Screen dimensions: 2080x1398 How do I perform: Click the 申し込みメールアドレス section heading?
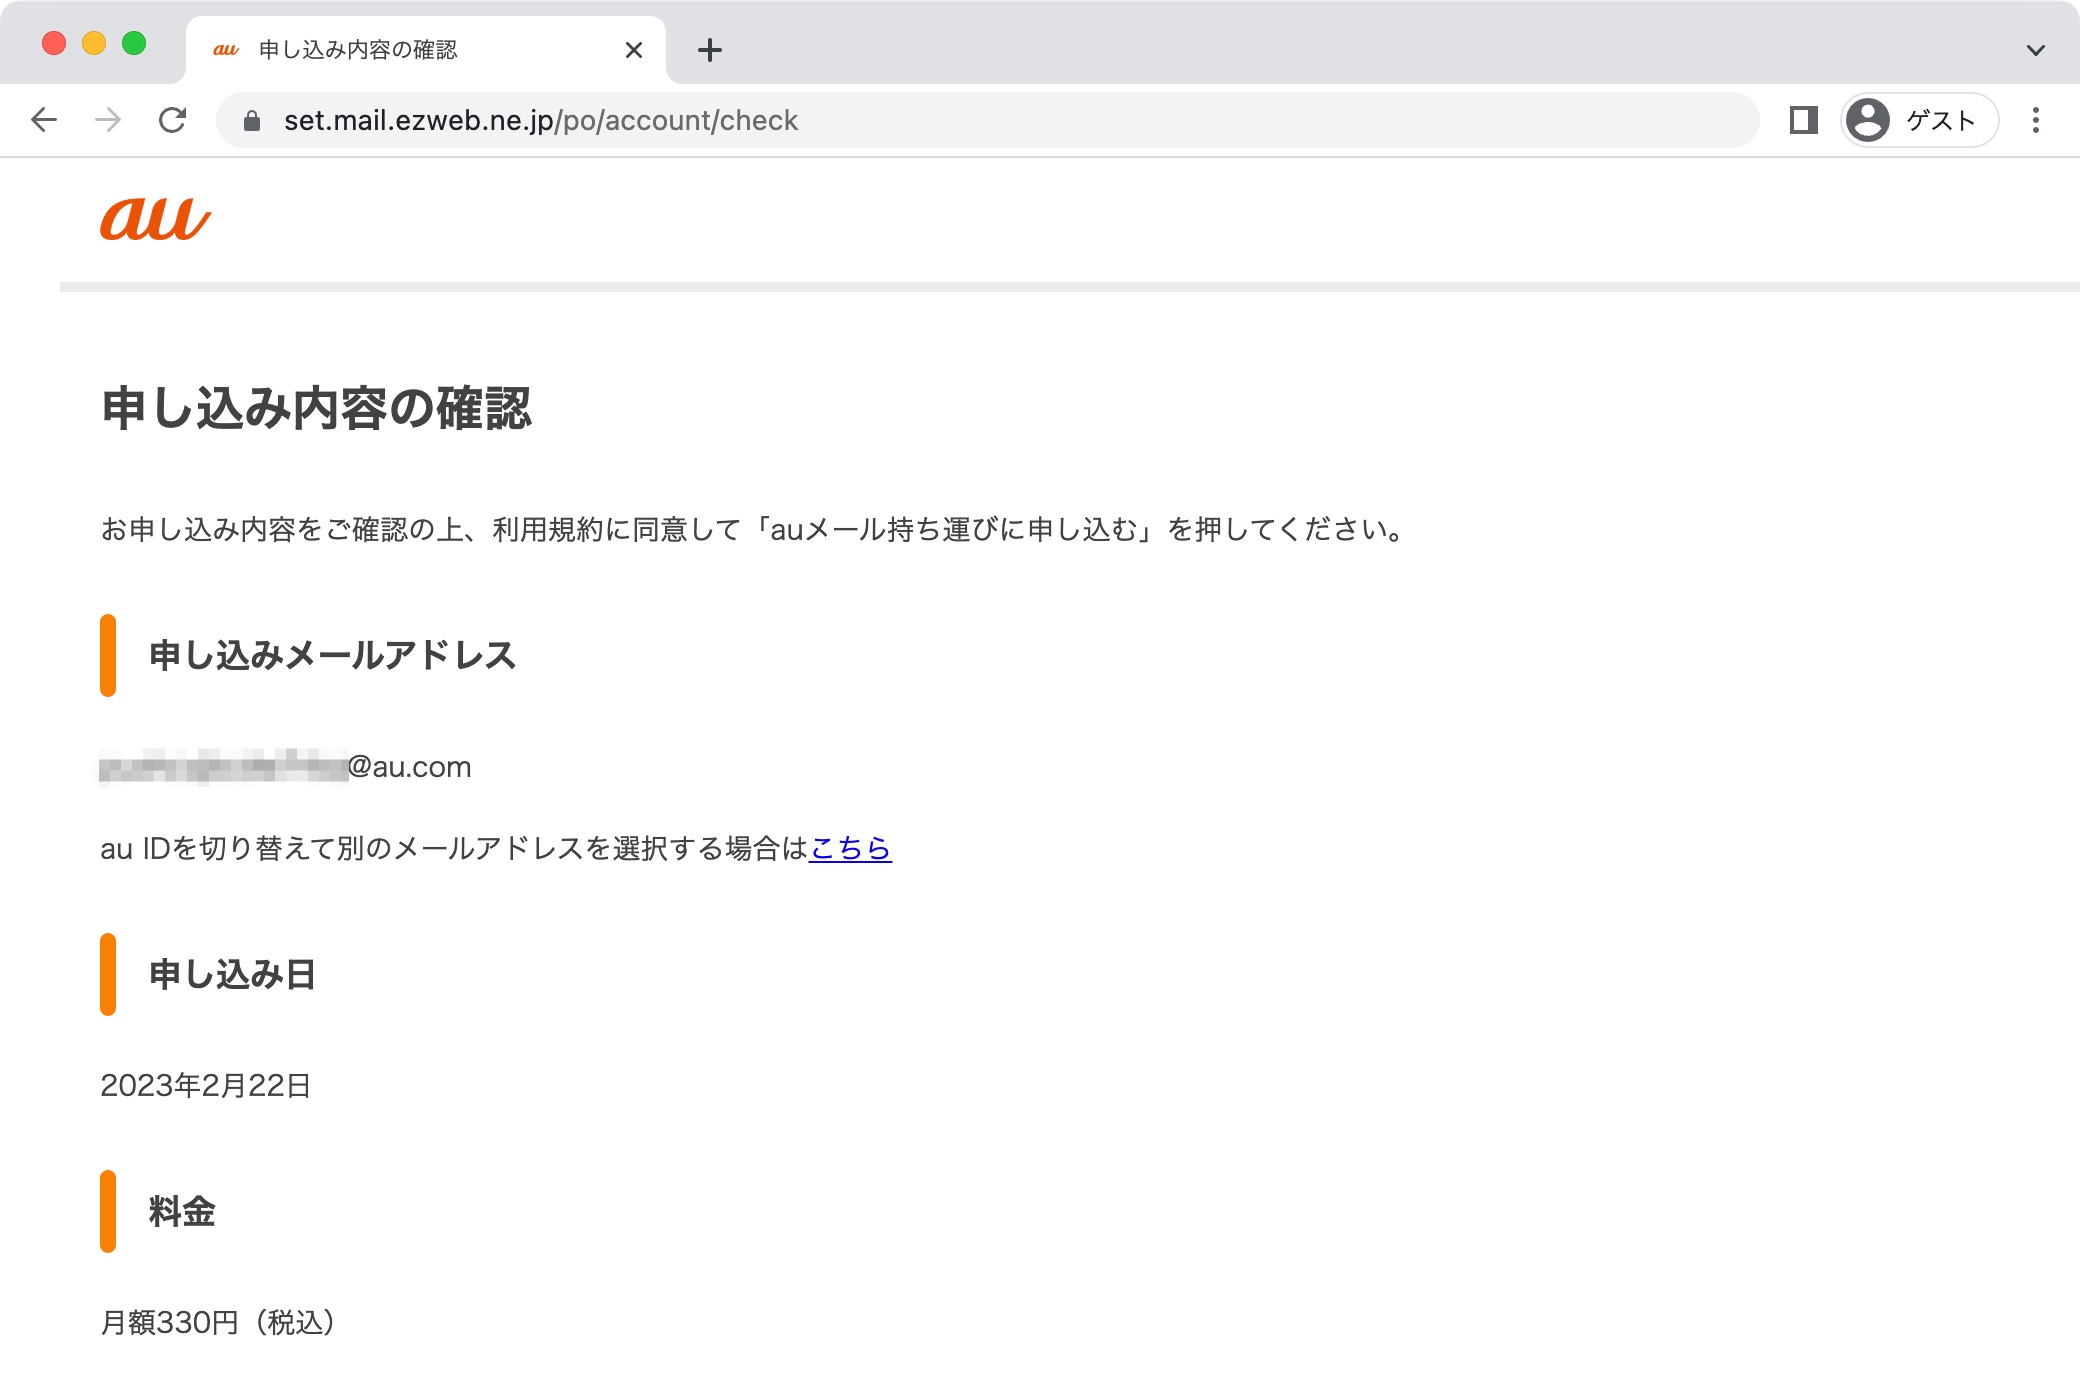(332, 655)
